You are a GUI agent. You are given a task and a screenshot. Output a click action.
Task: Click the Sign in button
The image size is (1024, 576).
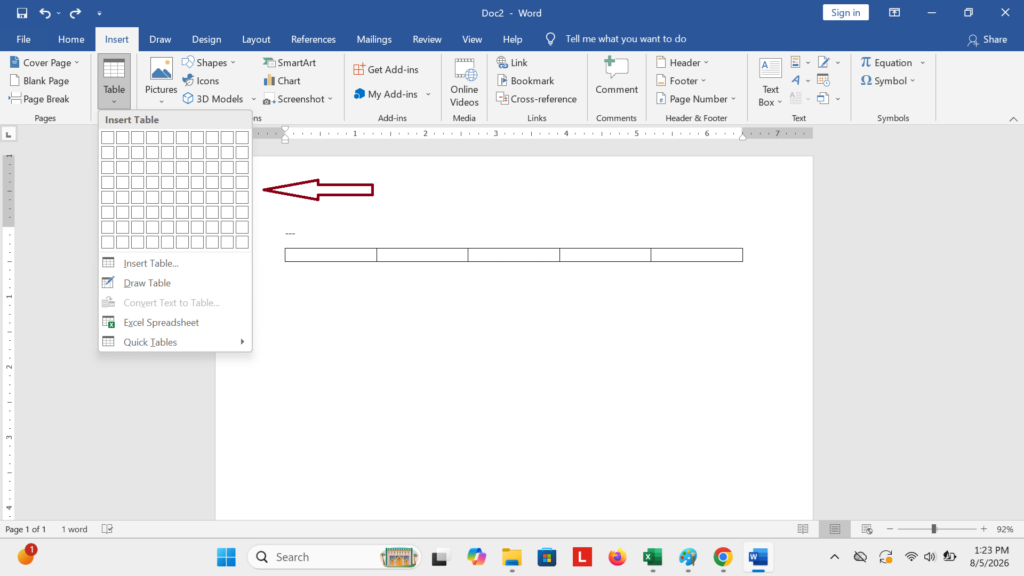(845, 13)
